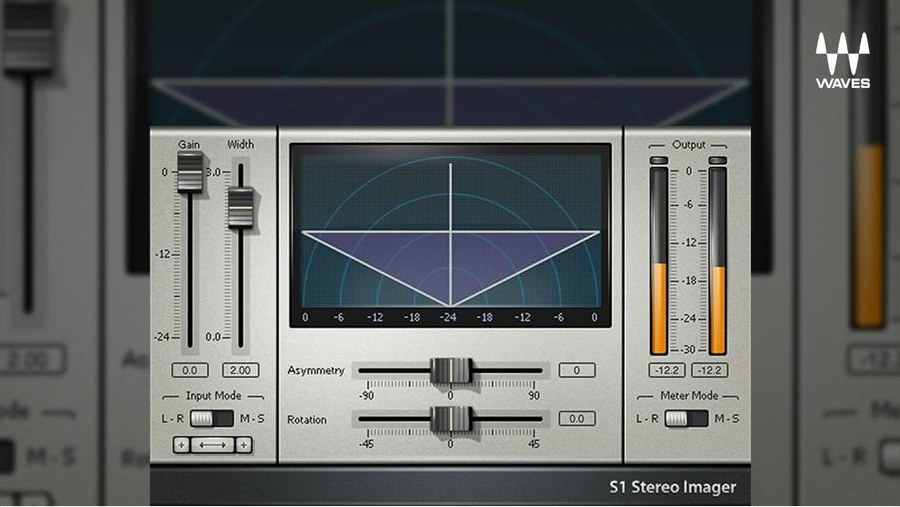This screenshot has width=900, height=507.
Task: Click the L-R label under Input Mode
Action: pos(172,419)
